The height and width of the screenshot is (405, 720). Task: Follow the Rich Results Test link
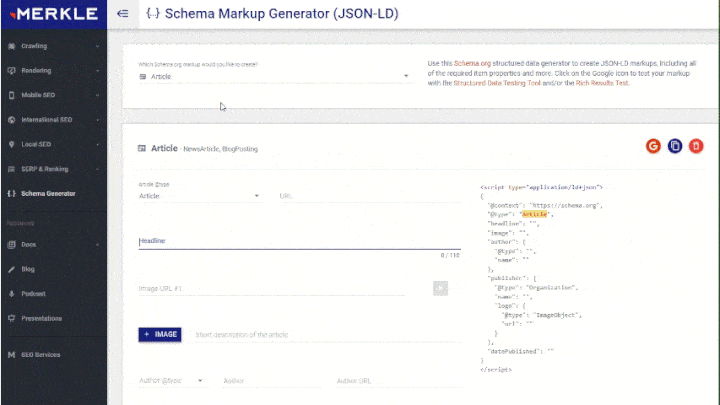click(602, 83)
